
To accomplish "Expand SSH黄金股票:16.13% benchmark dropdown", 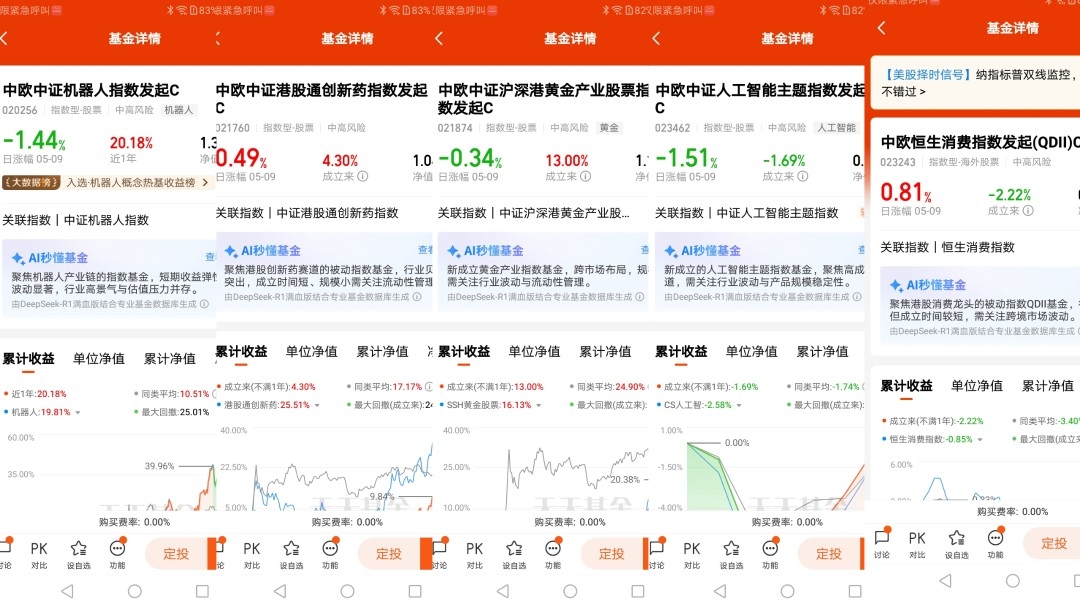I will click(539, 406).
